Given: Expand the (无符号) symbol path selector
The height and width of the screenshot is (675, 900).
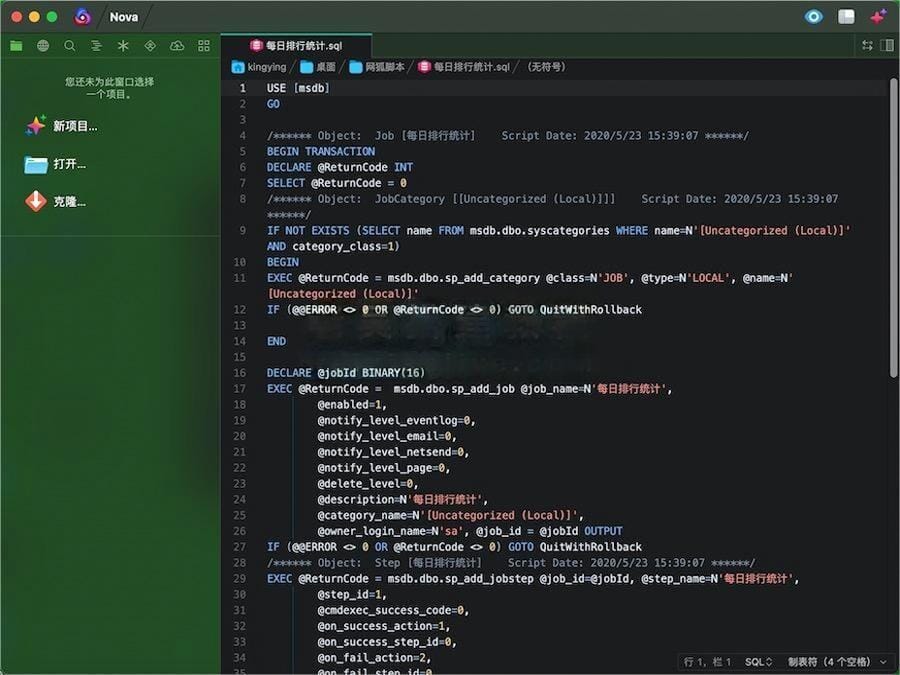Looking at the screenshot, I should (x=545, y=67).
